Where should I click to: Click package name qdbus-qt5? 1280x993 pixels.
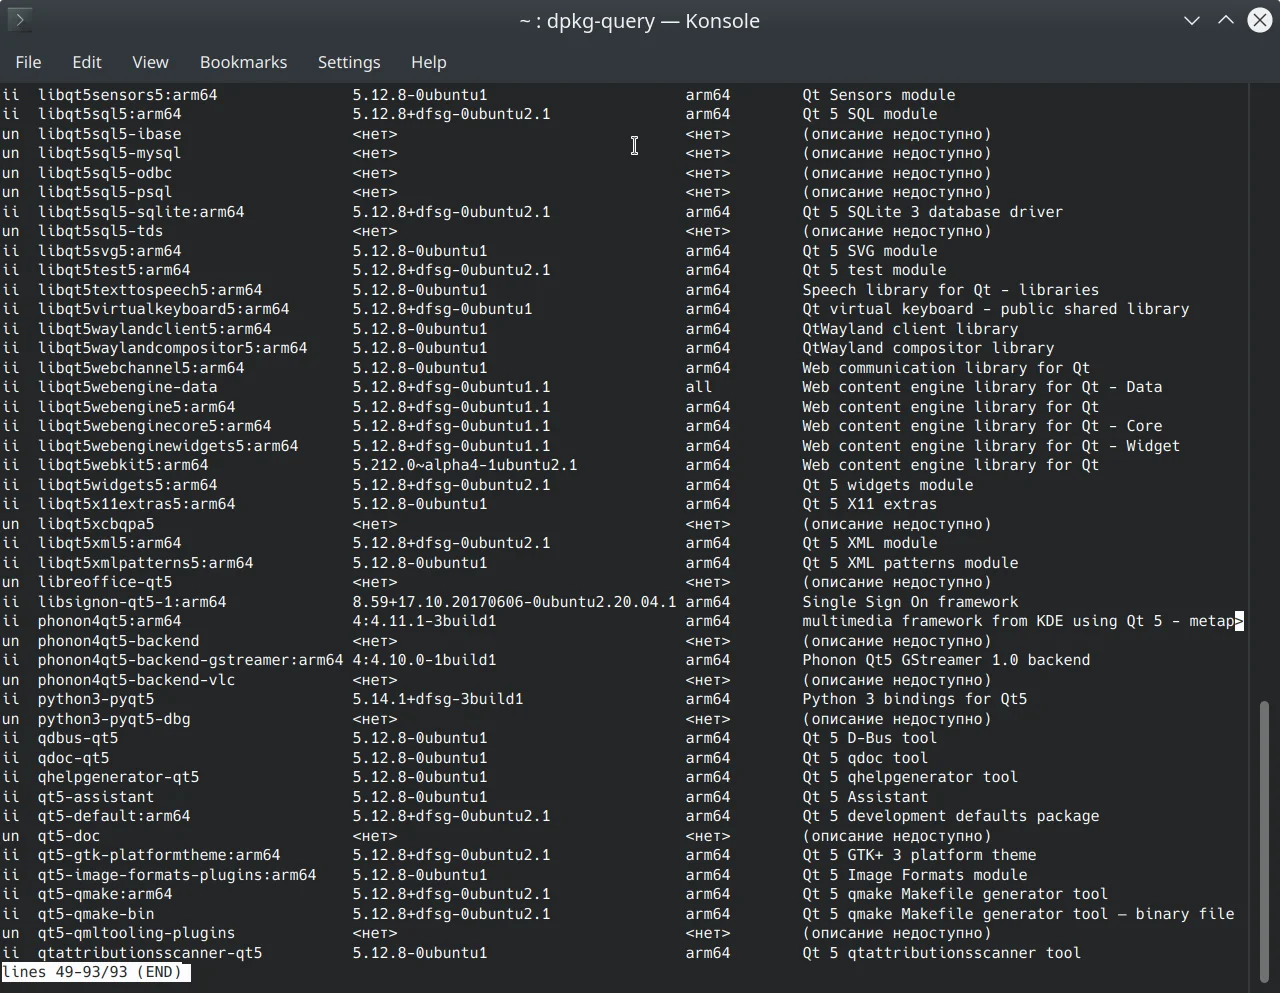coord(78,738)
